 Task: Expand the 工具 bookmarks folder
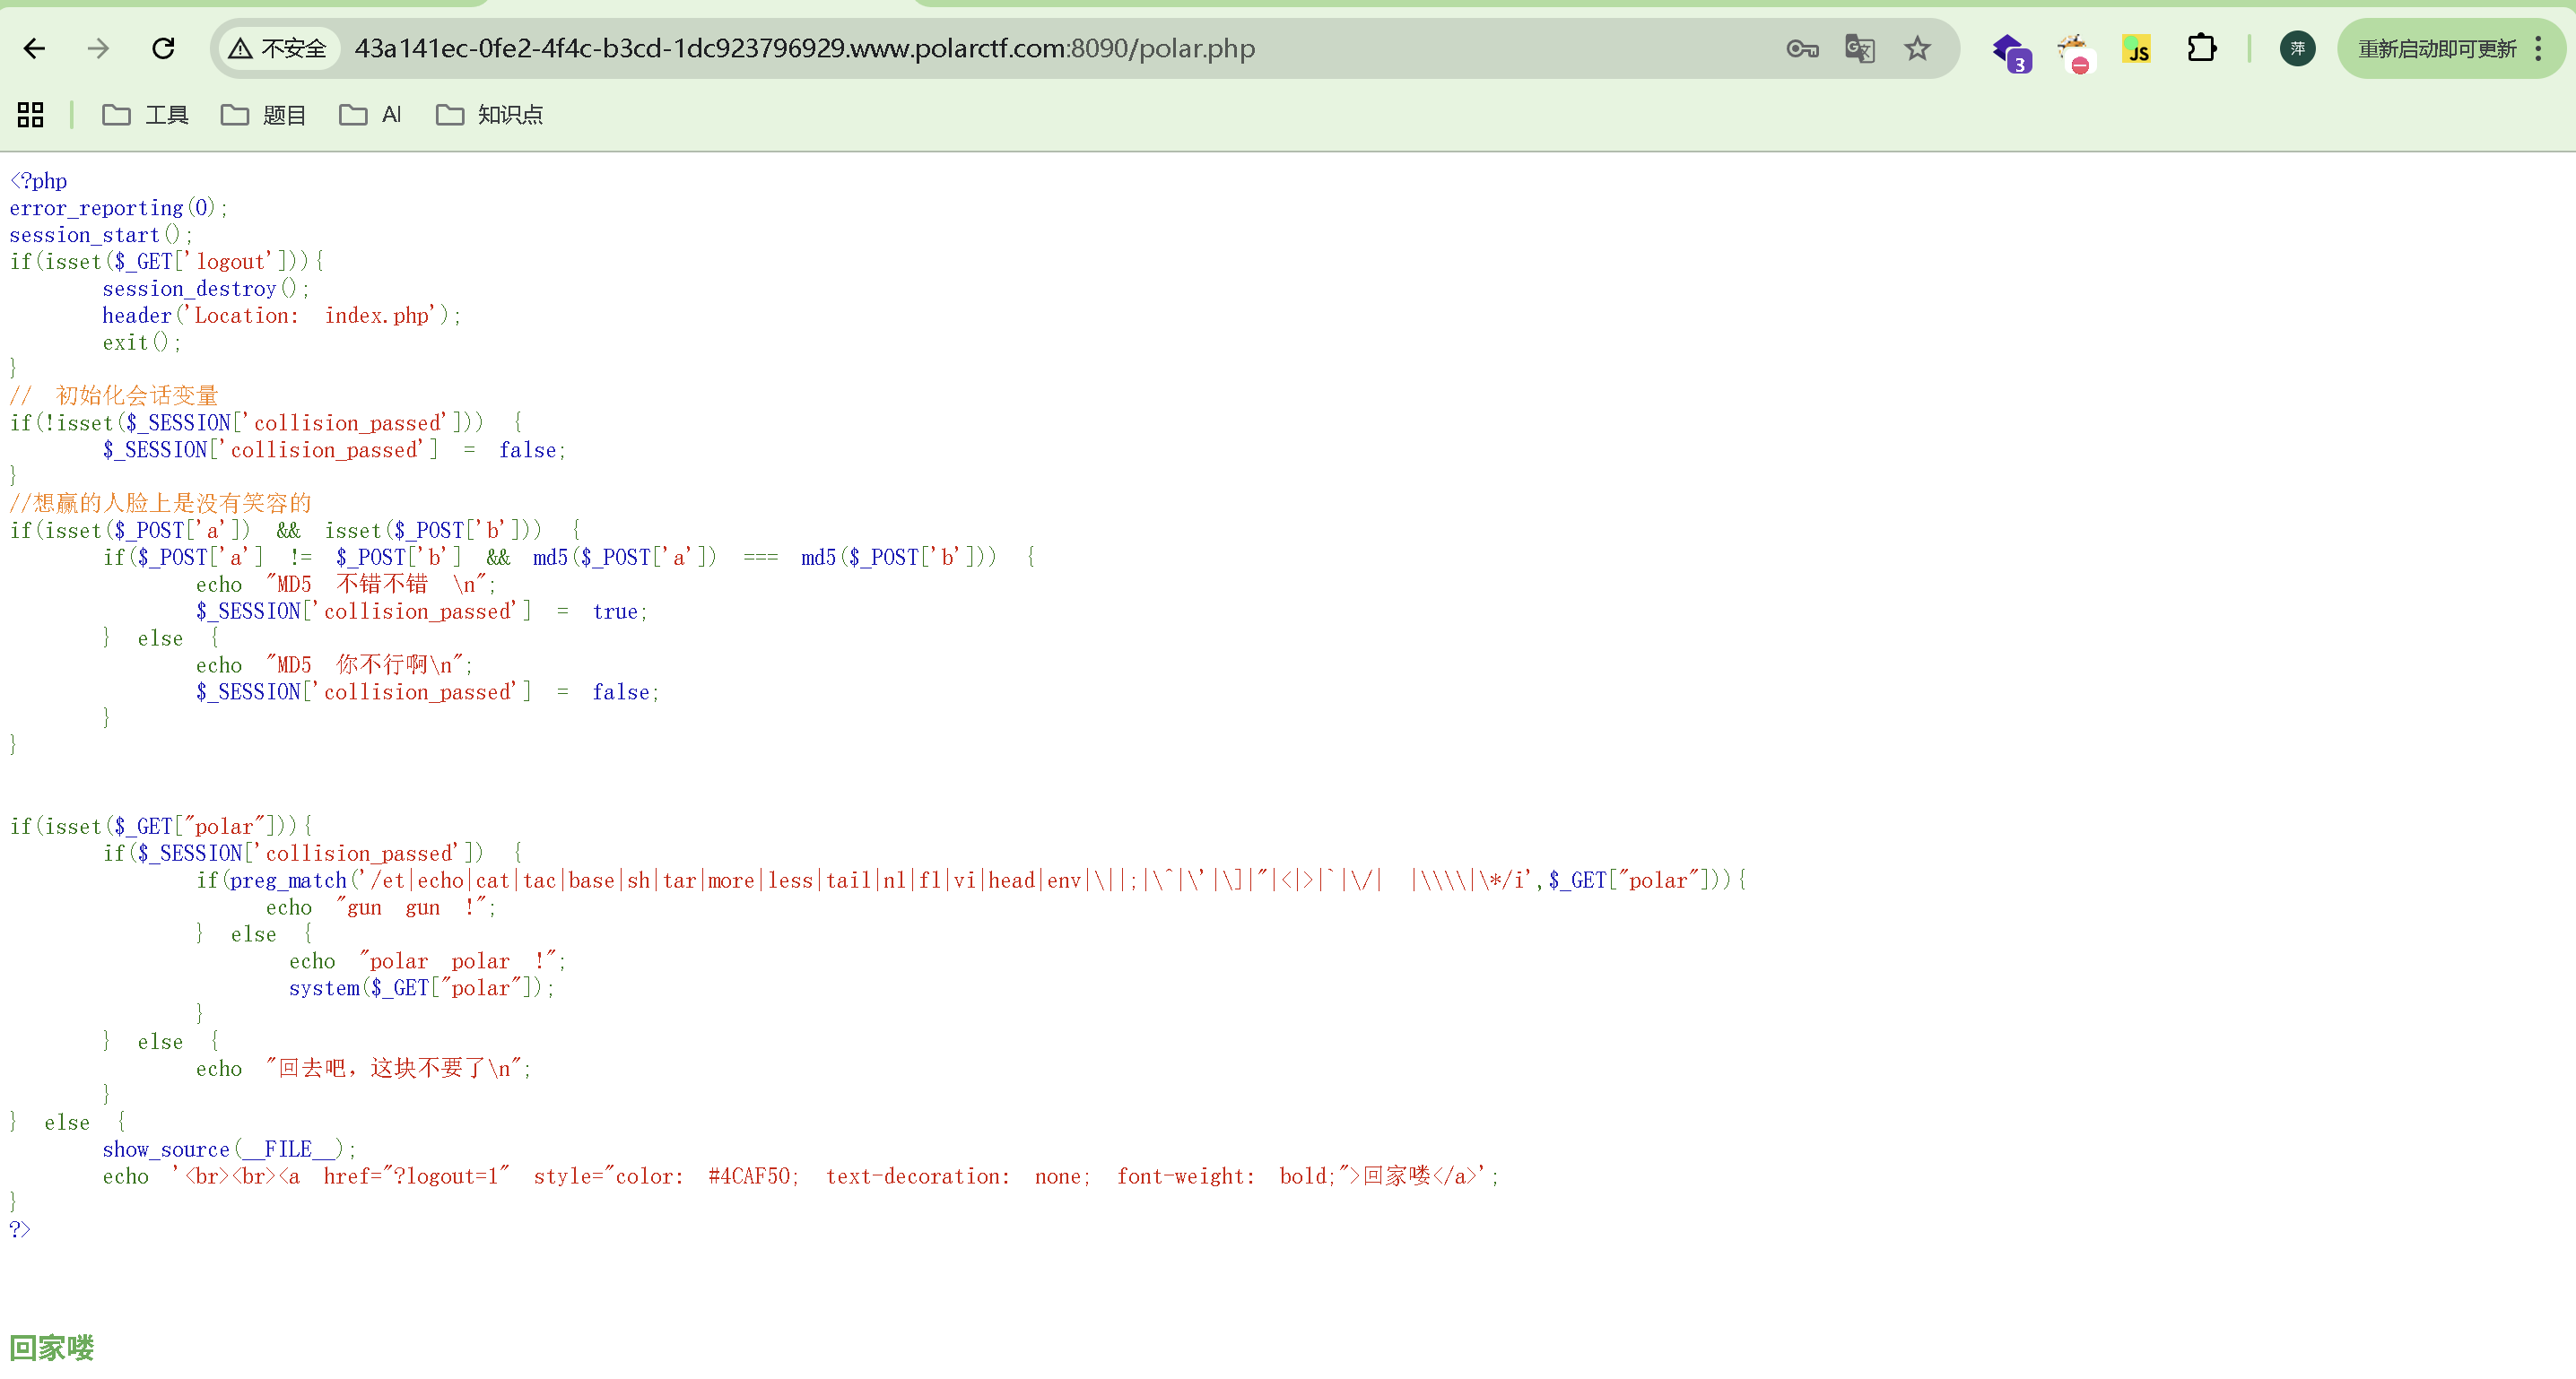coord(146,115)
